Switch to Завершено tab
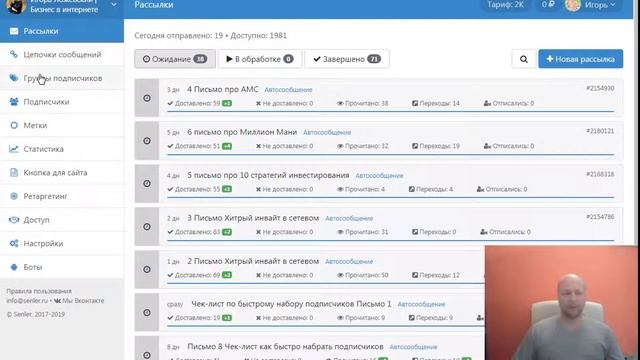Viewport: 640px width, 360px height. point(347,59)
